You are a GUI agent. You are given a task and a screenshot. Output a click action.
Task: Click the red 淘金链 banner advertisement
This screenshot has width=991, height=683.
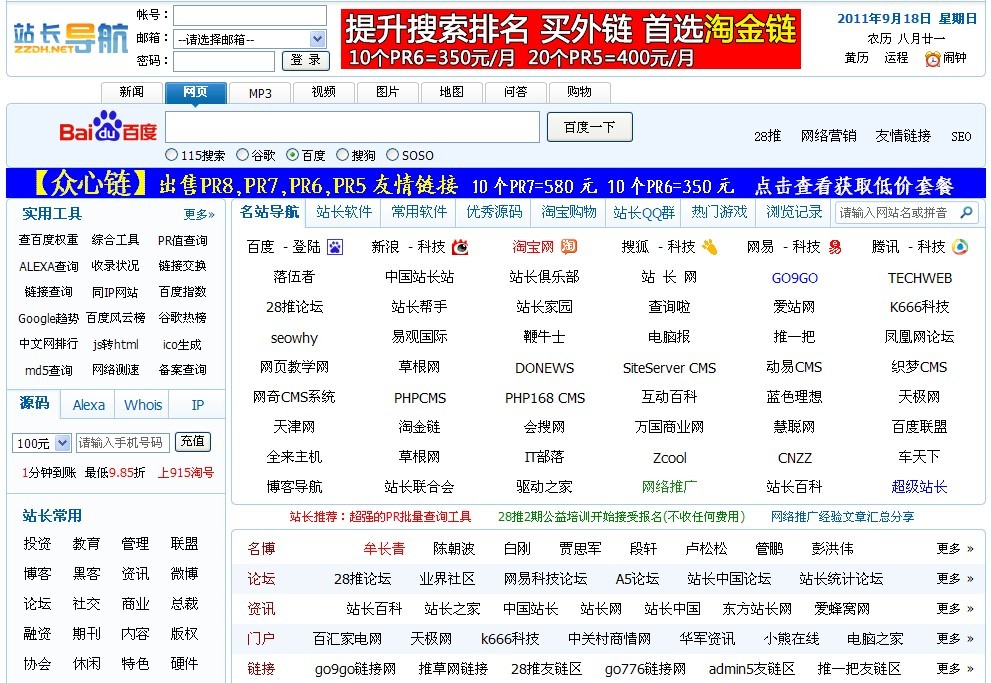tap(571, 39)
